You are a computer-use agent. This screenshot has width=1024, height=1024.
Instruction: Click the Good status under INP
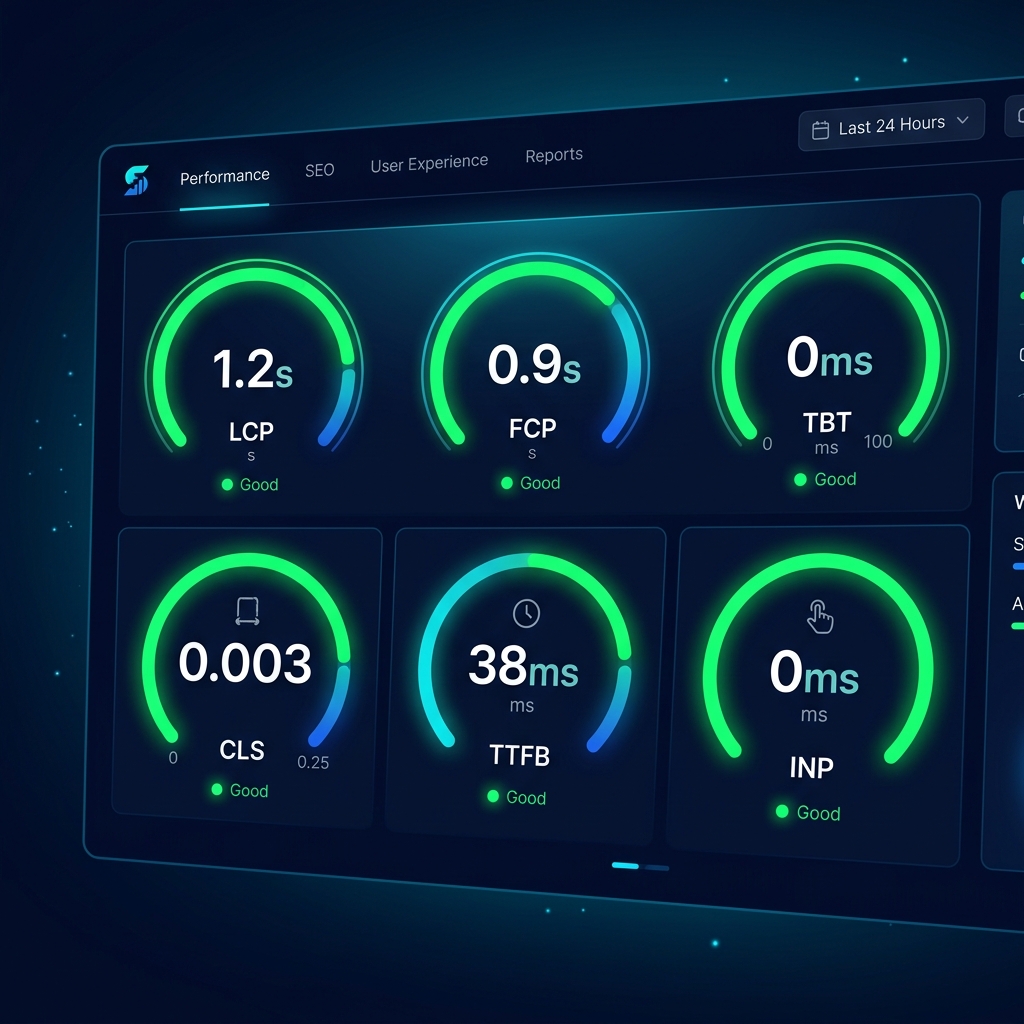pyautogui.click(x=808, y=812)
